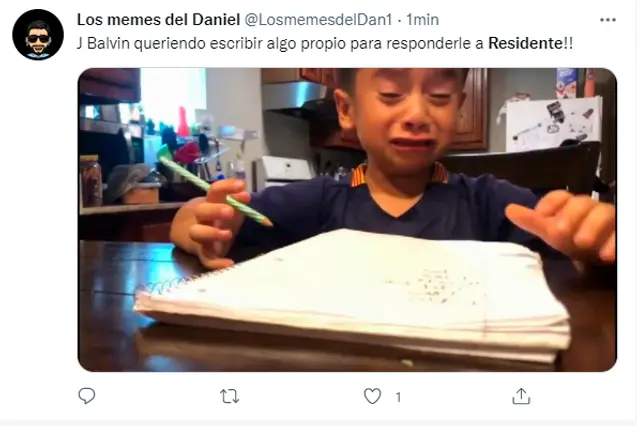Open the Los memes del Daniel profile name
Image resolution: width=640 pixels, height=426 pixels.
[x=158, y=20]
